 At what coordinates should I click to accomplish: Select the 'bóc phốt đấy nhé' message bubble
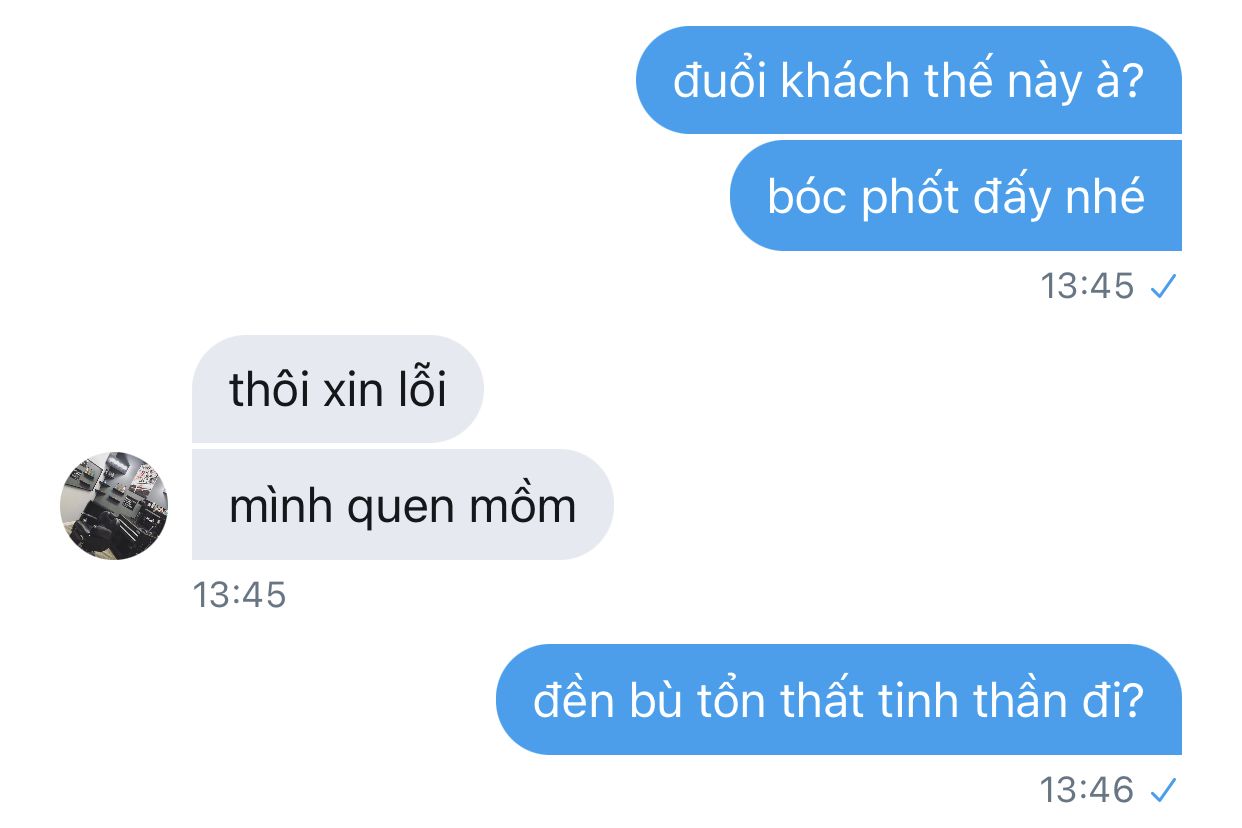tap(956, 196)
